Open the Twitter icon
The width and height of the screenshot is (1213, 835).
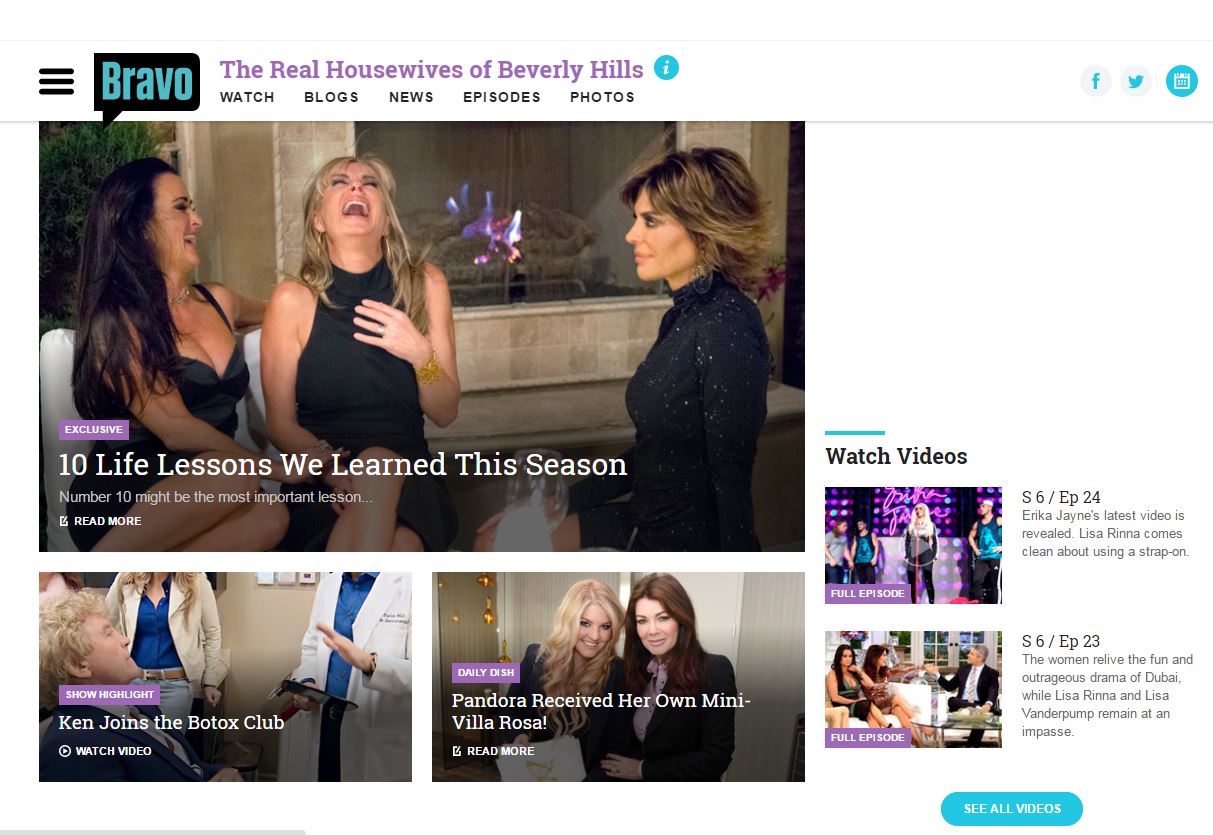[x=1135, y=81]
